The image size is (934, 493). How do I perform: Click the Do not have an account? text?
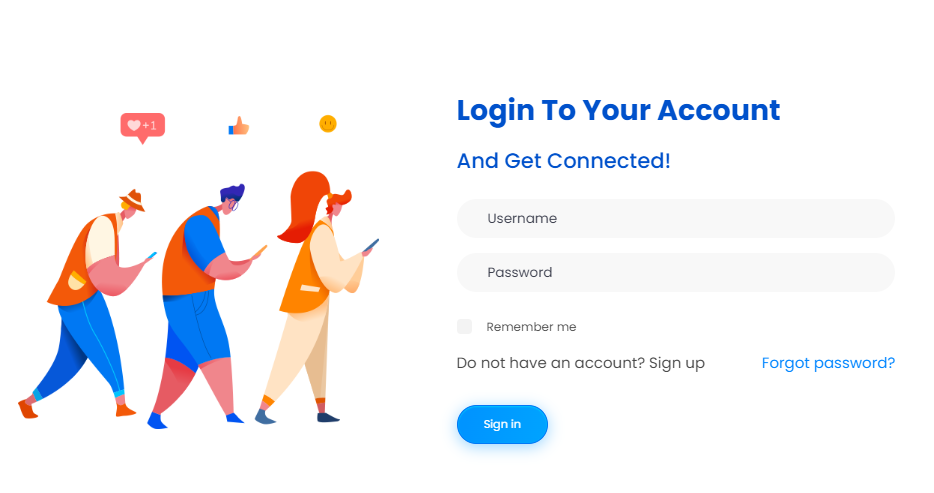pyautogui.click(x=551, y=363)
